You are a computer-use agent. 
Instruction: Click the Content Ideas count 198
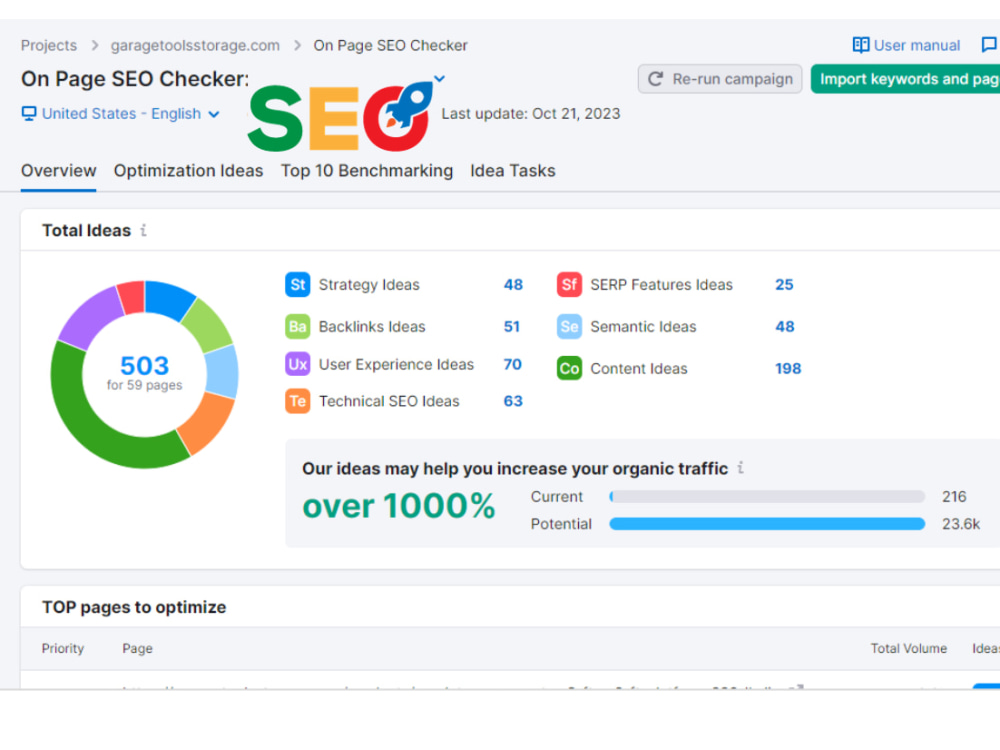(788, 369)
